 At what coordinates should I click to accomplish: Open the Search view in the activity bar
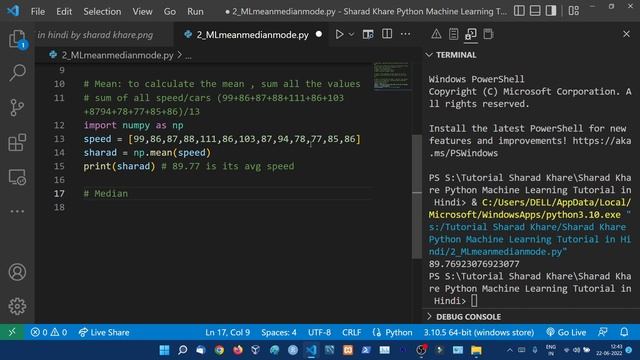coord(17,73)
